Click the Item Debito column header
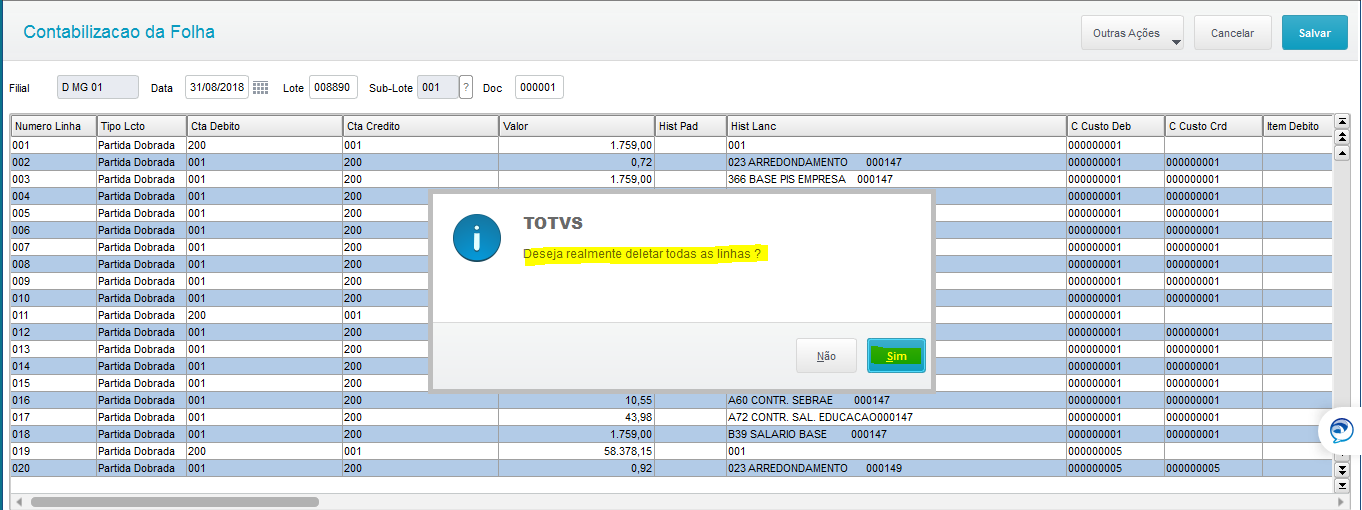1362x510 pixels. (x=1297, y=126)
